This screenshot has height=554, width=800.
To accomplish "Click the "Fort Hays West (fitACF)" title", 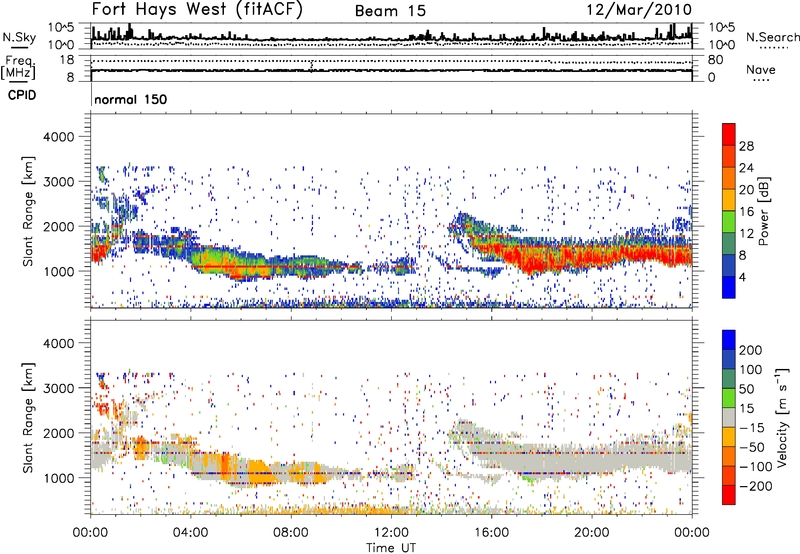I will point(197,9).
